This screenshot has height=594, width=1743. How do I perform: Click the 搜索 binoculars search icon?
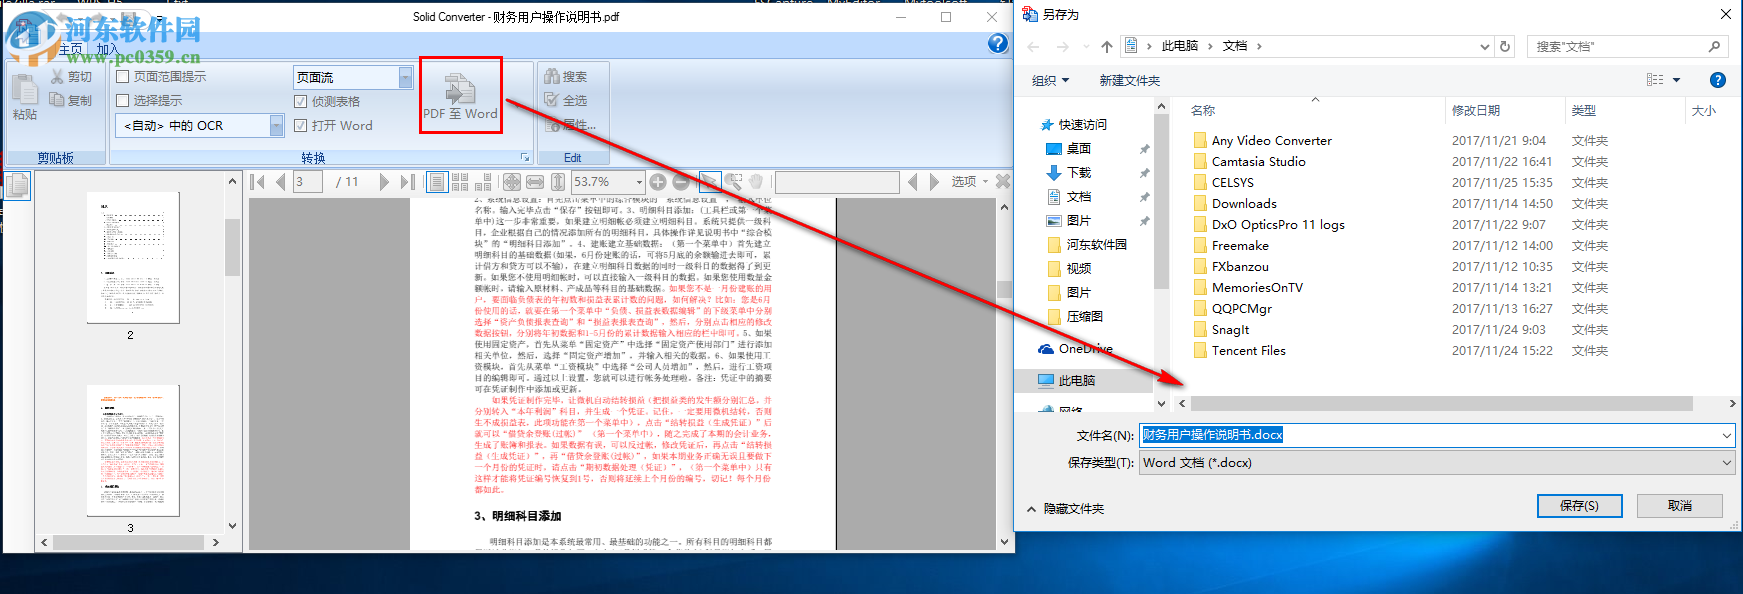tap(551, 76)
